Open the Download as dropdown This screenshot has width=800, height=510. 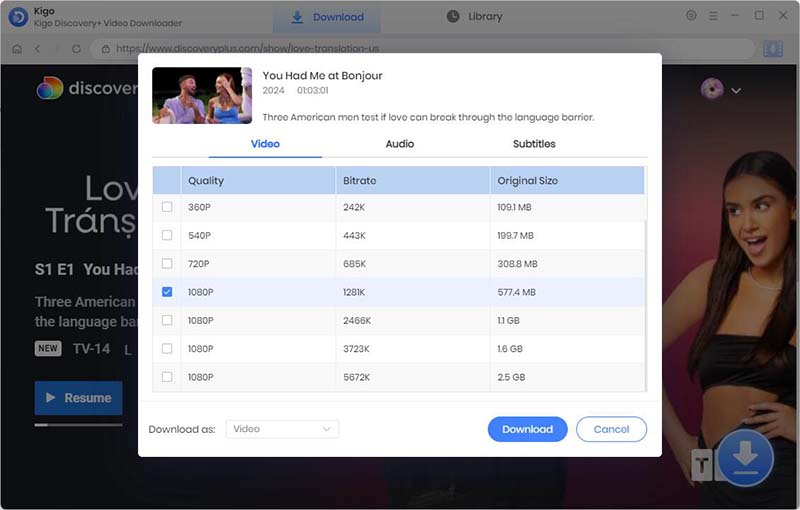coord(282,429)
